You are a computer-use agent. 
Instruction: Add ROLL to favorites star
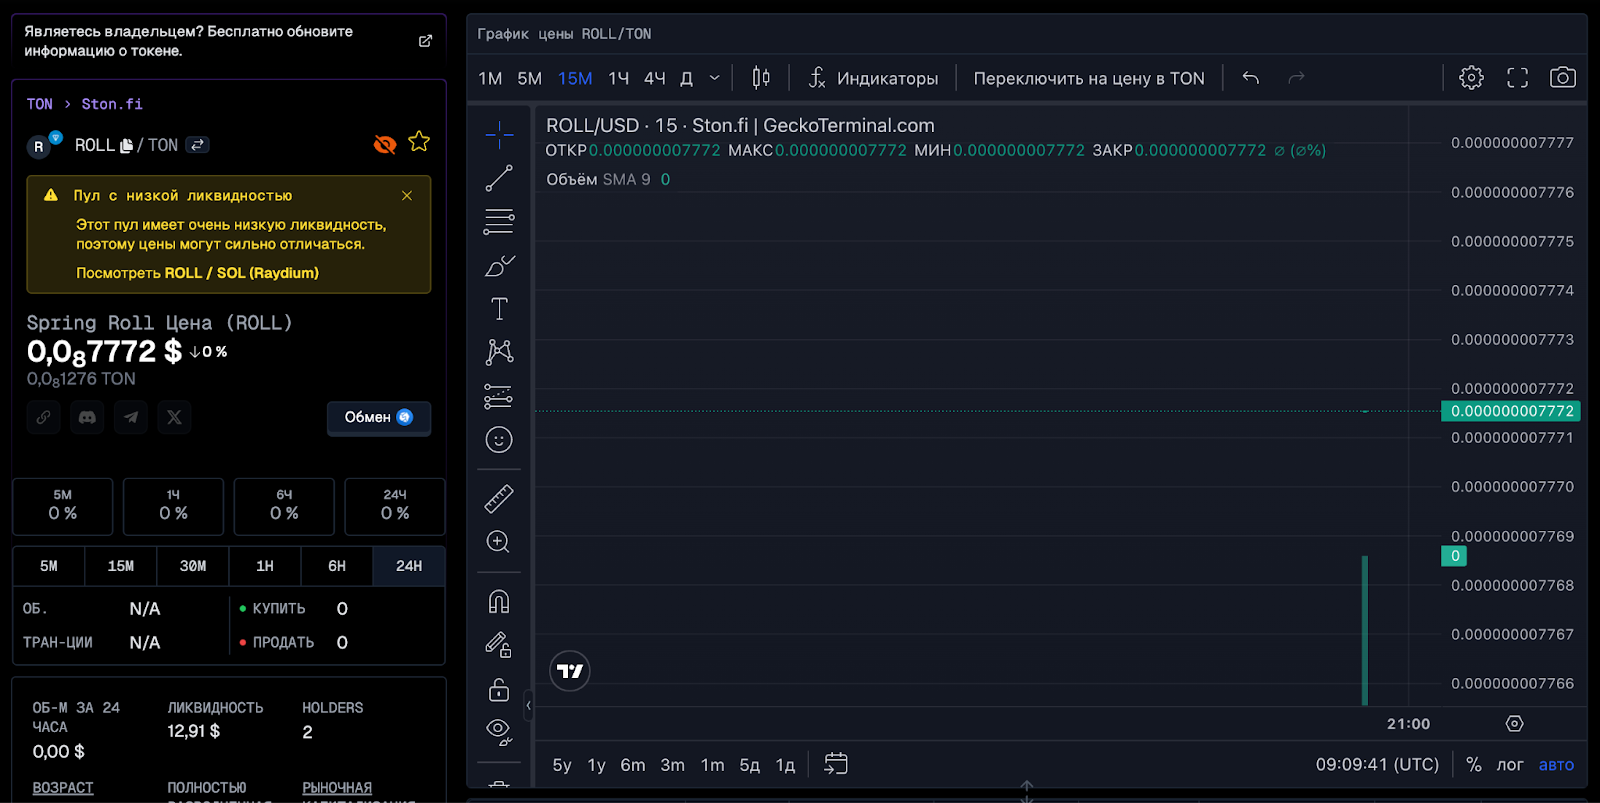(x=419, y=142)
